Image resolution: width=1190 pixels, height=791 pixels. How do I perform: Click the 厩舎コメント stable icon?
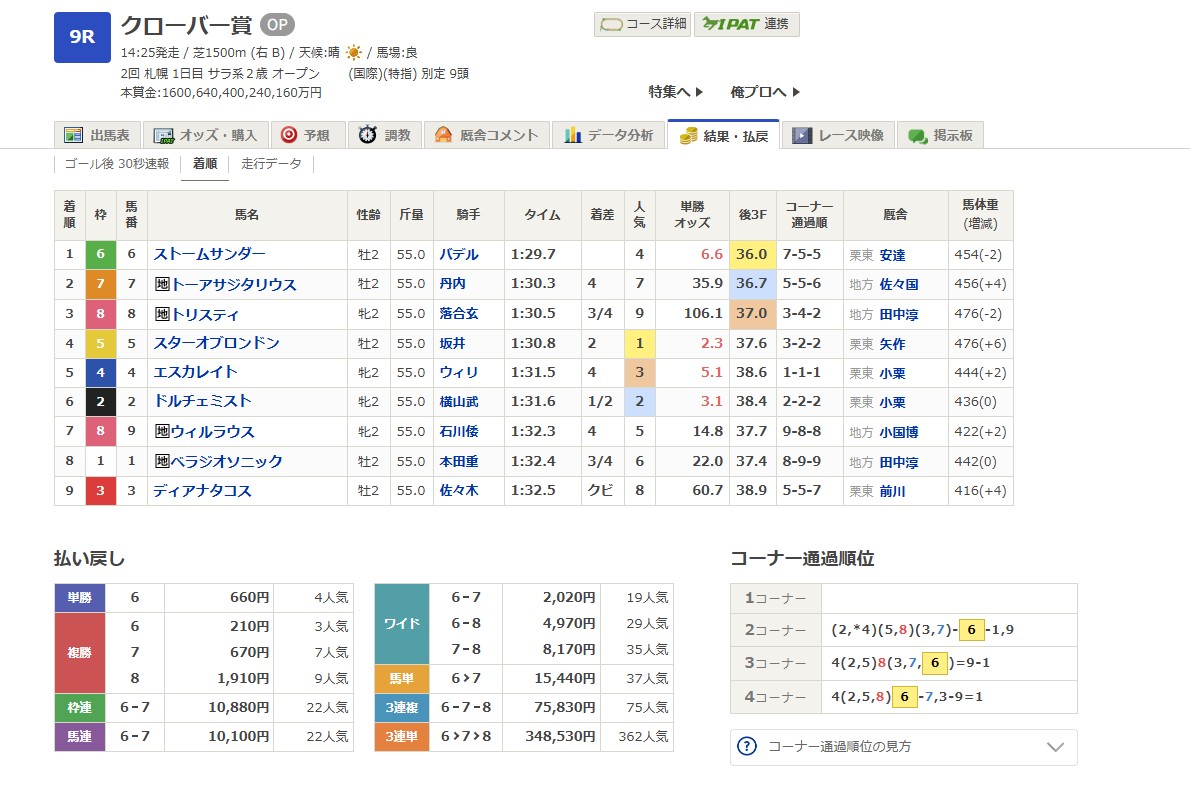(x=443, y=135)
